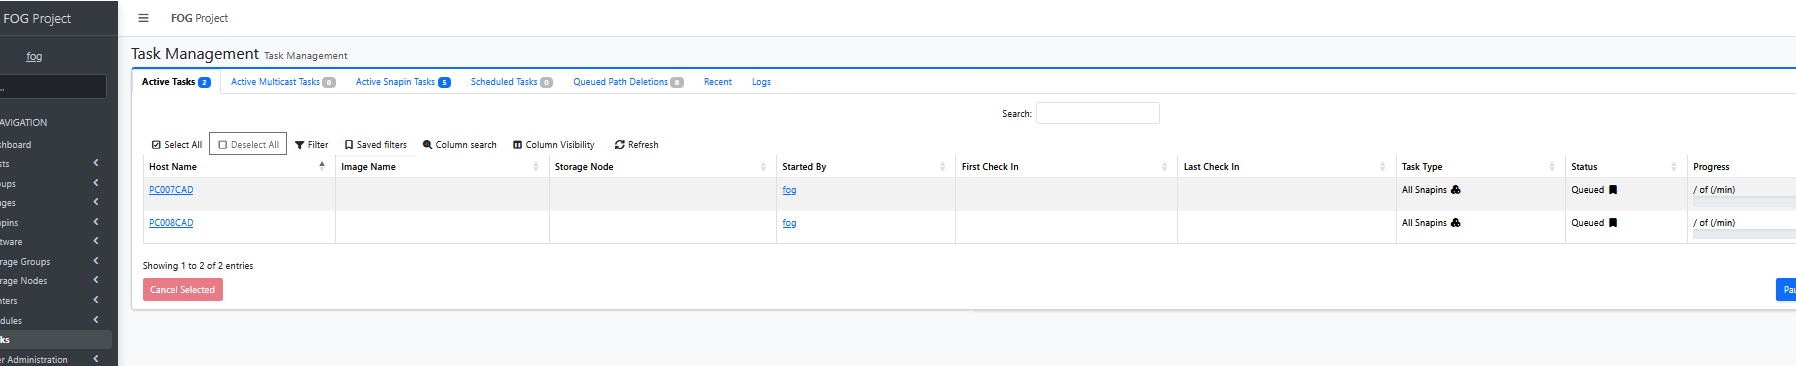Viewport: 1796px width, 366px height.
Task: Click the Column Visibility columns icon
Action: click(517, 145)
